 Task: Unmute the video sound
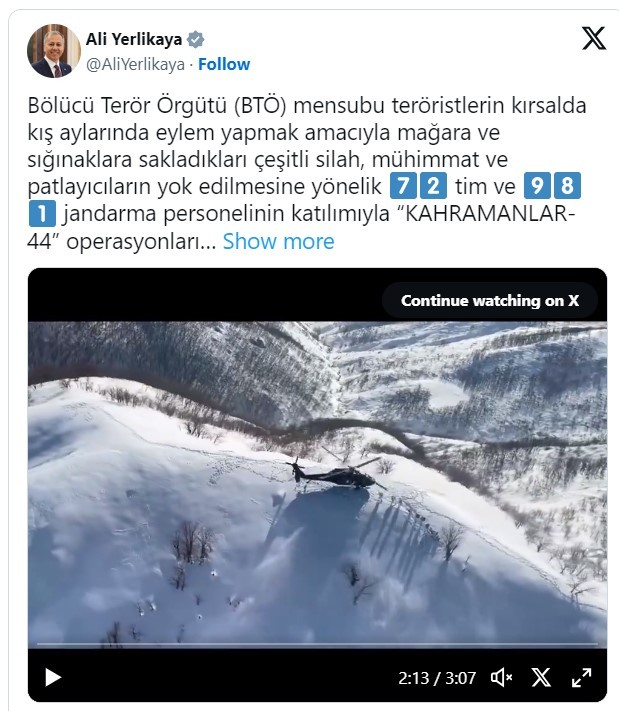pyautogui.click(x=502, y=677)
